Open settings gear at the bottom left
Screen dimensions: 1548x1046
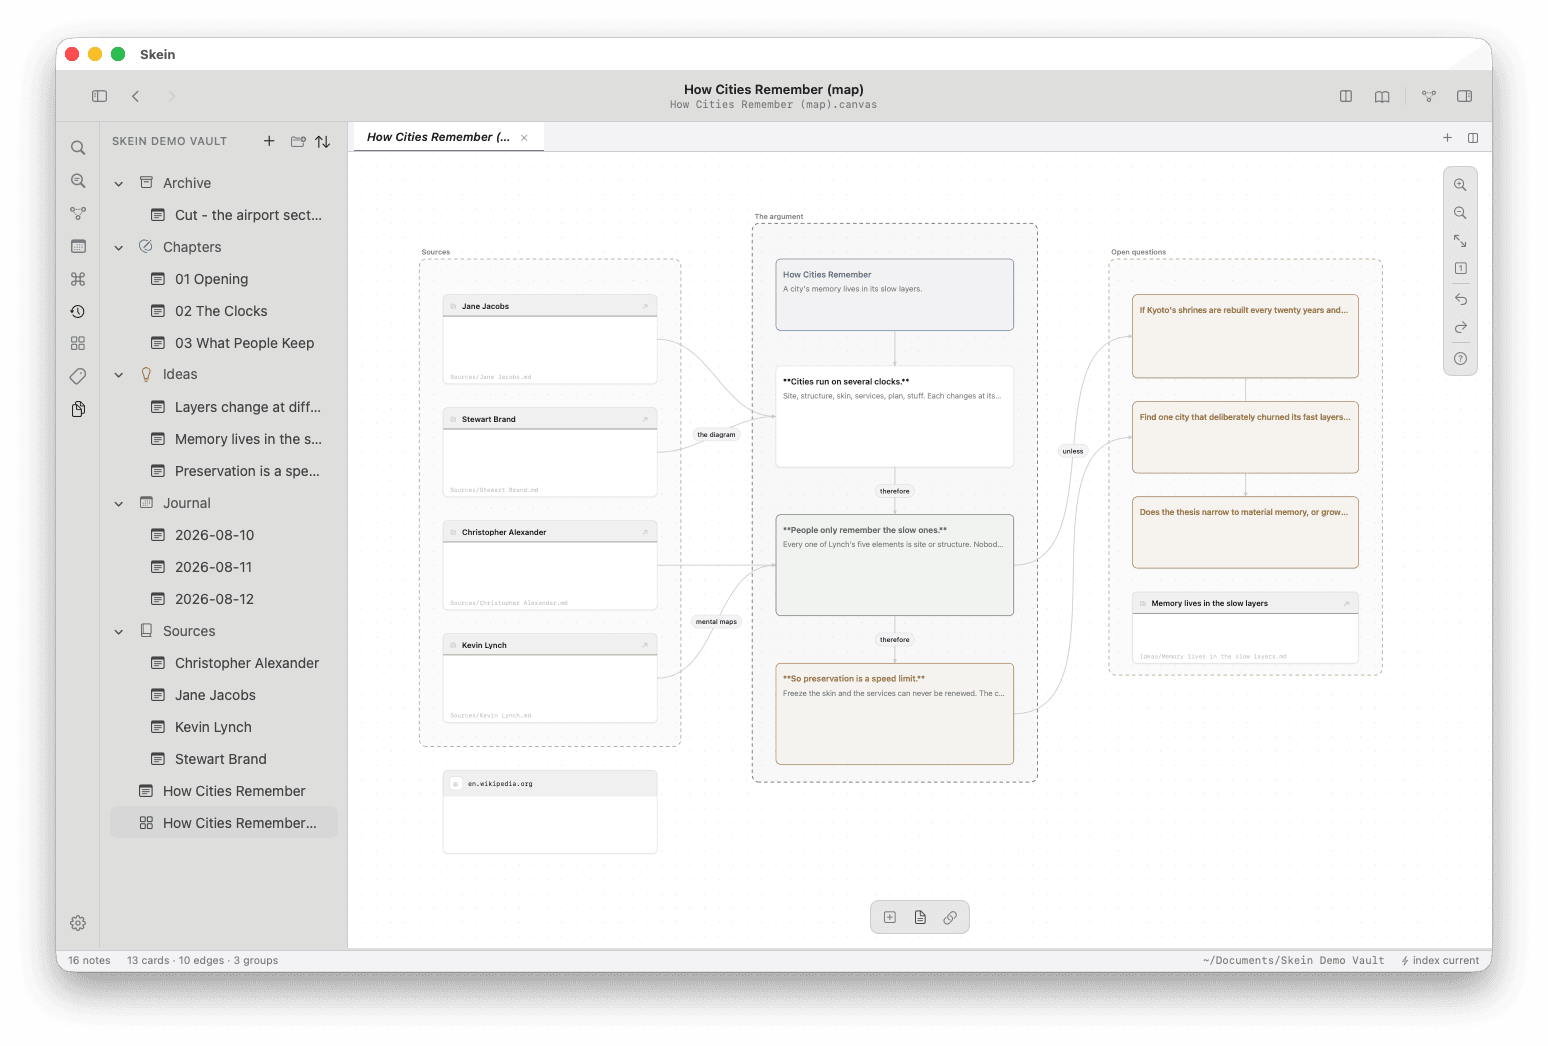click(x=78, y=923)
